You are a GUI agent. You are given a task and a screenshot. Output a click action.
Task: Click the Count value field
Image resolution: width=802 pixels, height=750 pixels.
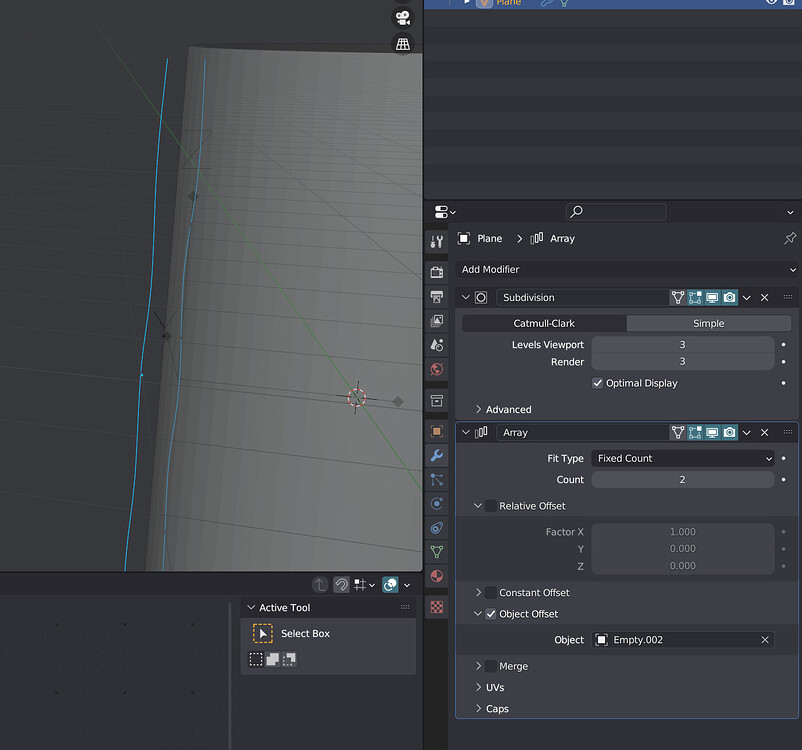tap(683, 480)
